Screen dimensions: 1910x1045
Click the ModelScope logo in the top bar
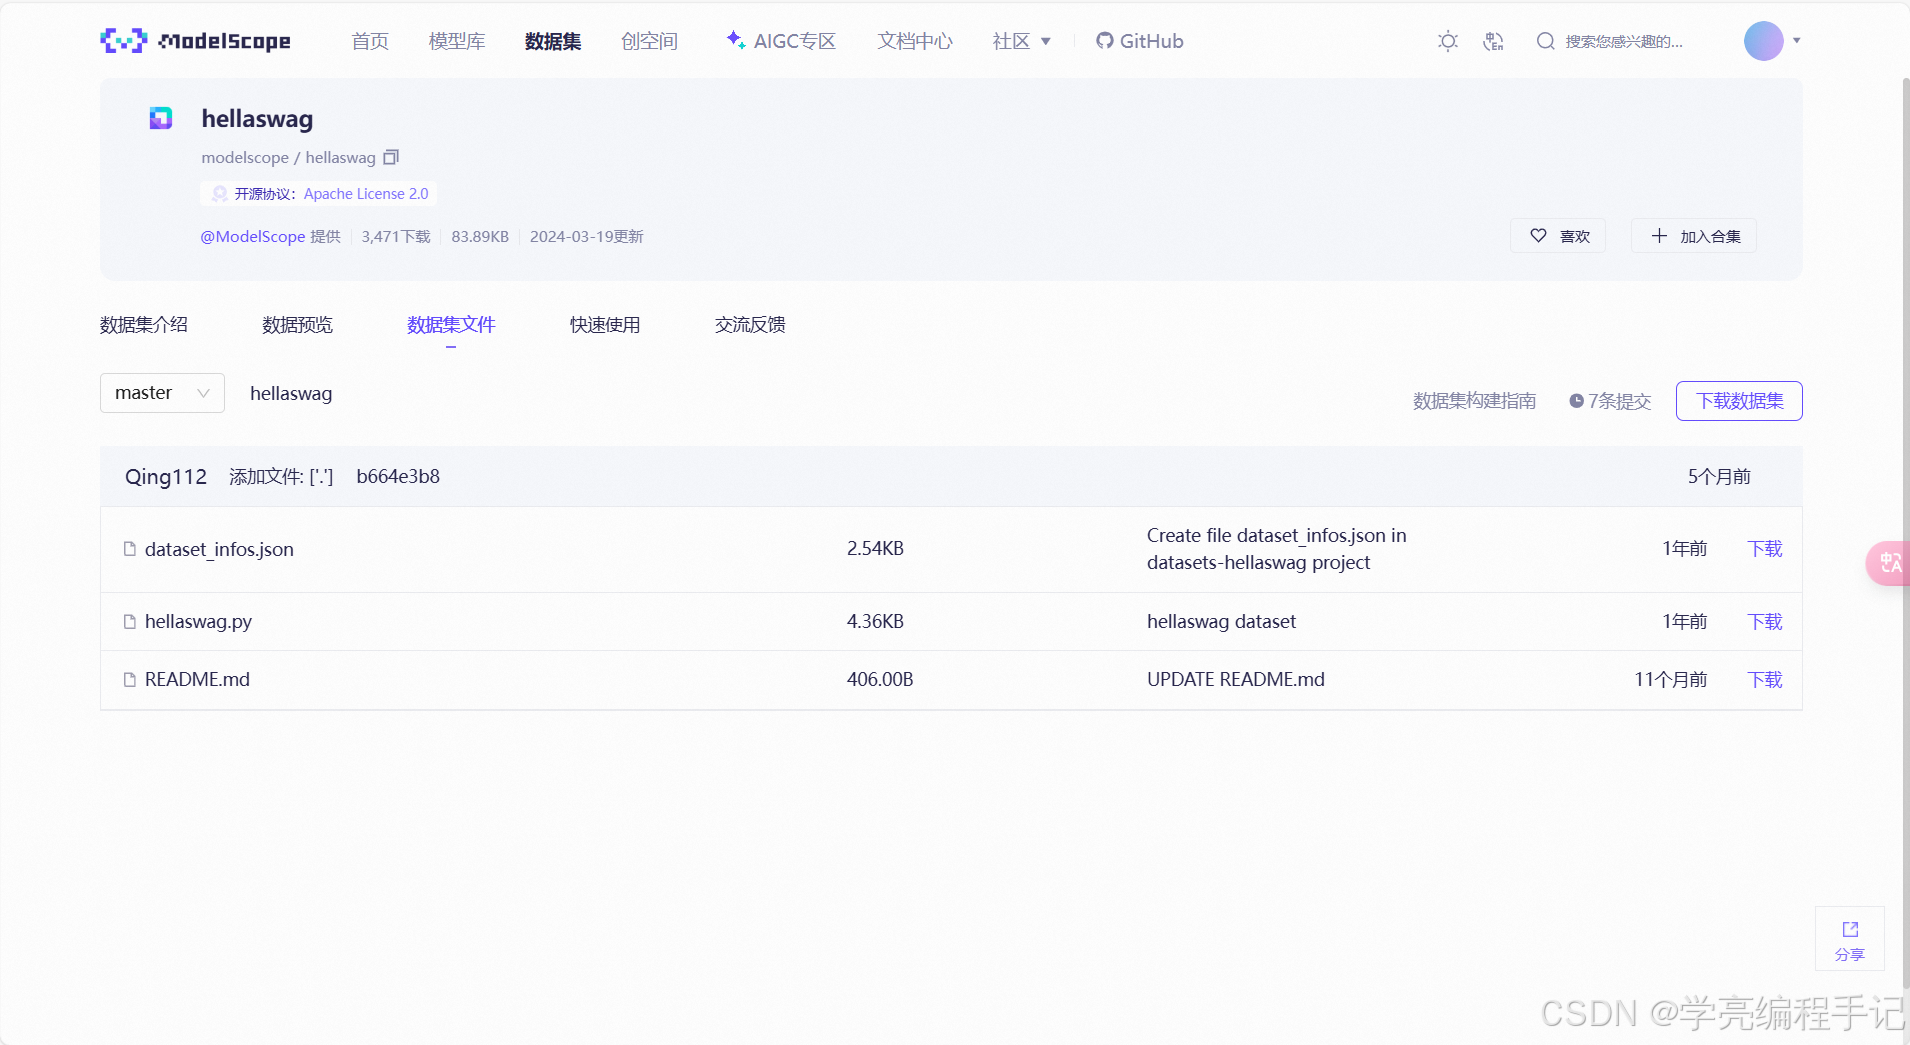pyautogui.click(x=195, y=41)
